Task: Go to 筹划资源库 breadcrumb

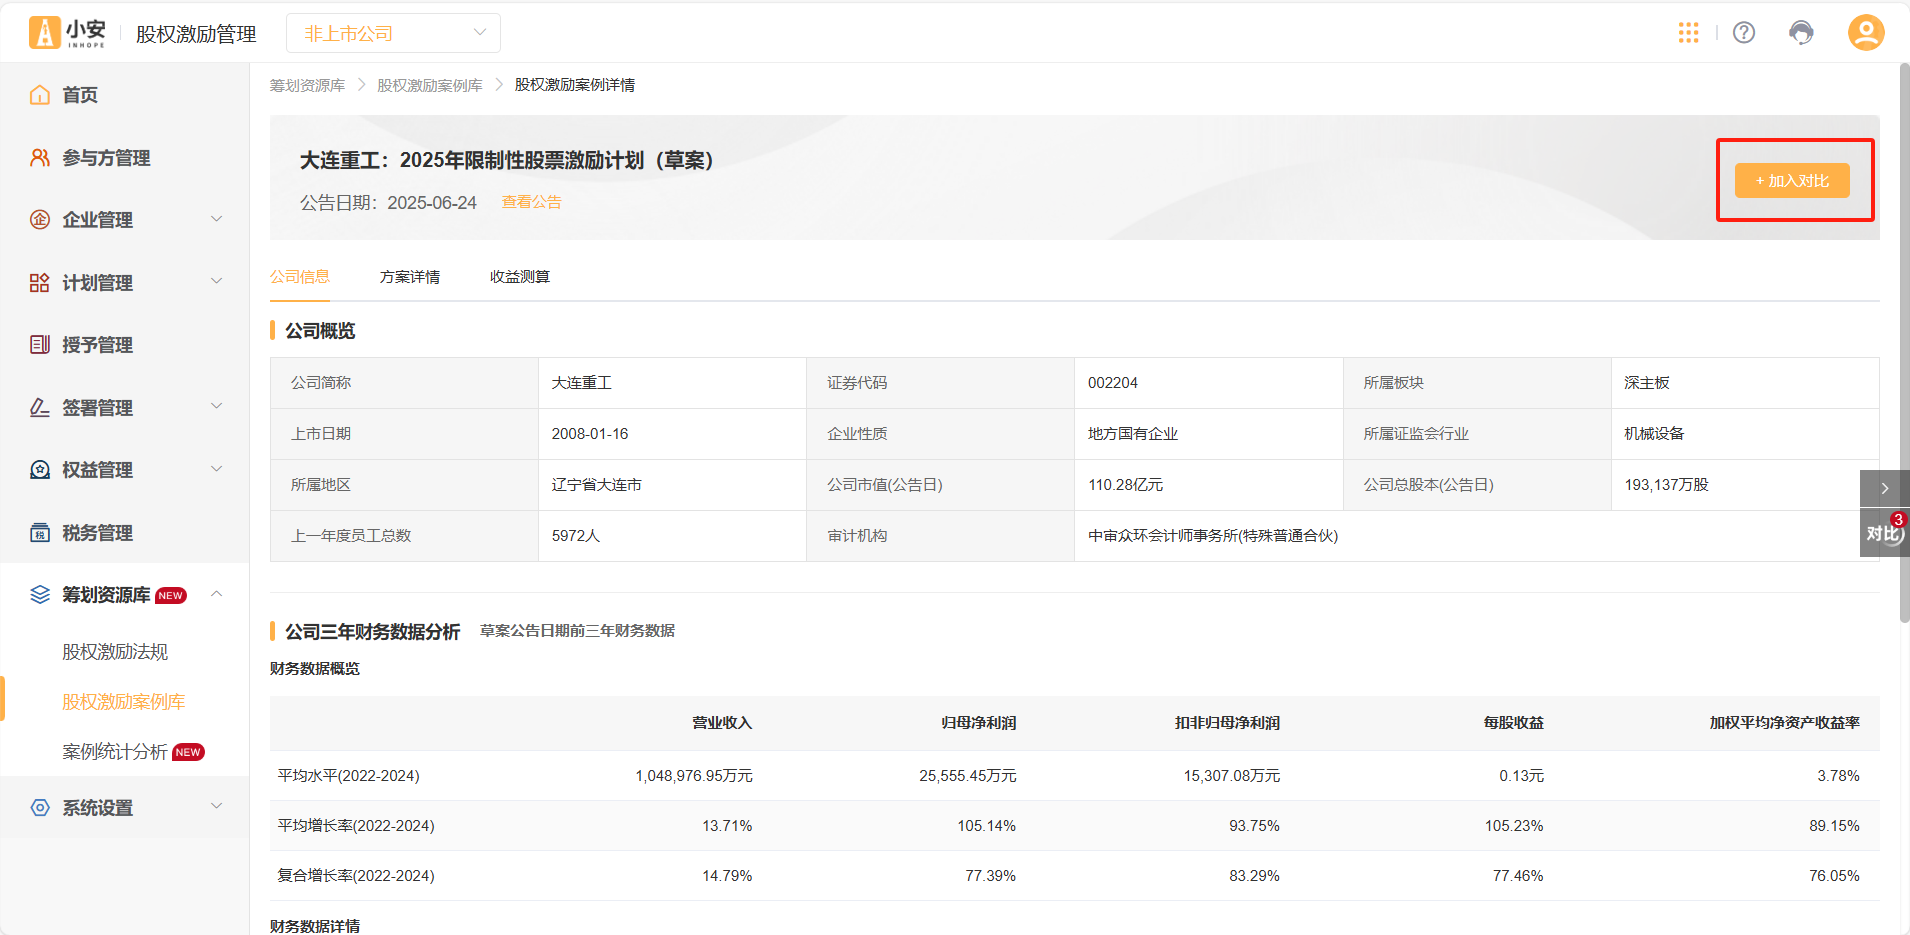Action: click(307, 86)
